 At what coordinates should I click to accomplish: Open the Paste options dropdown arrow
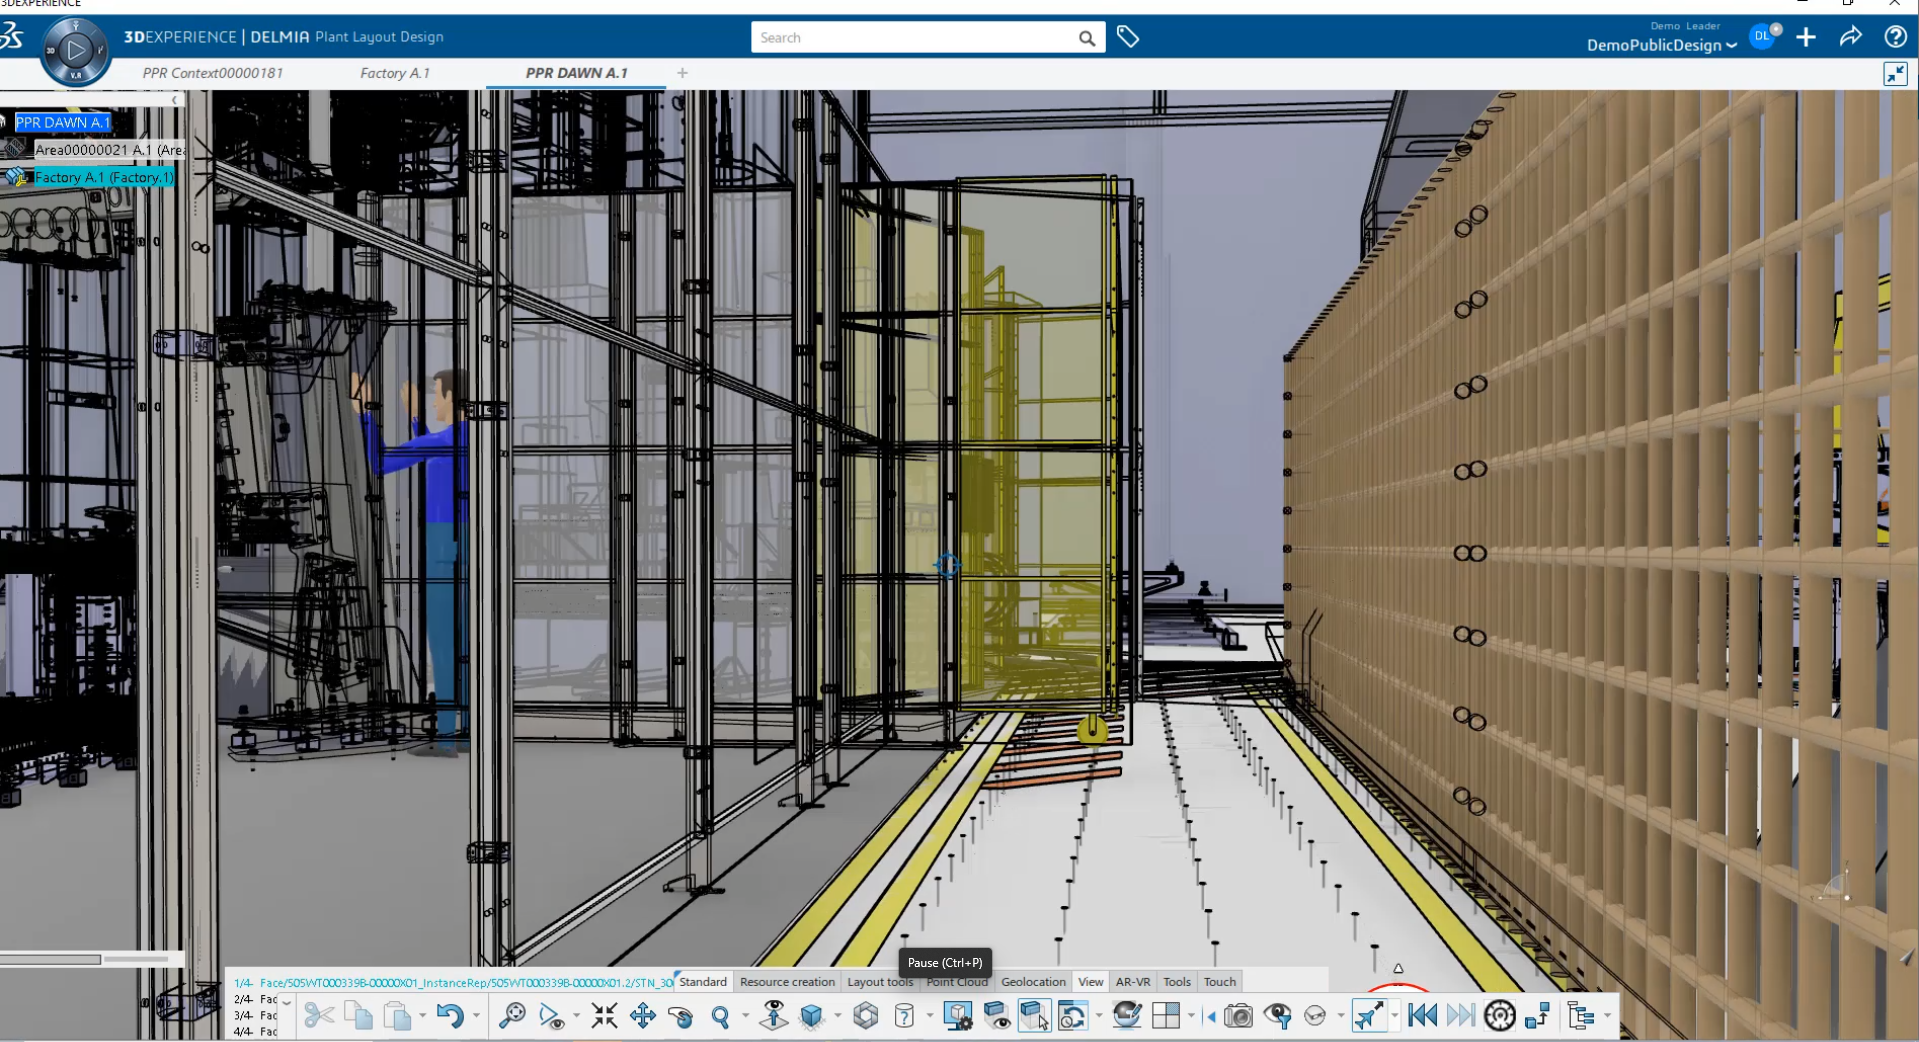[424, 1015]
